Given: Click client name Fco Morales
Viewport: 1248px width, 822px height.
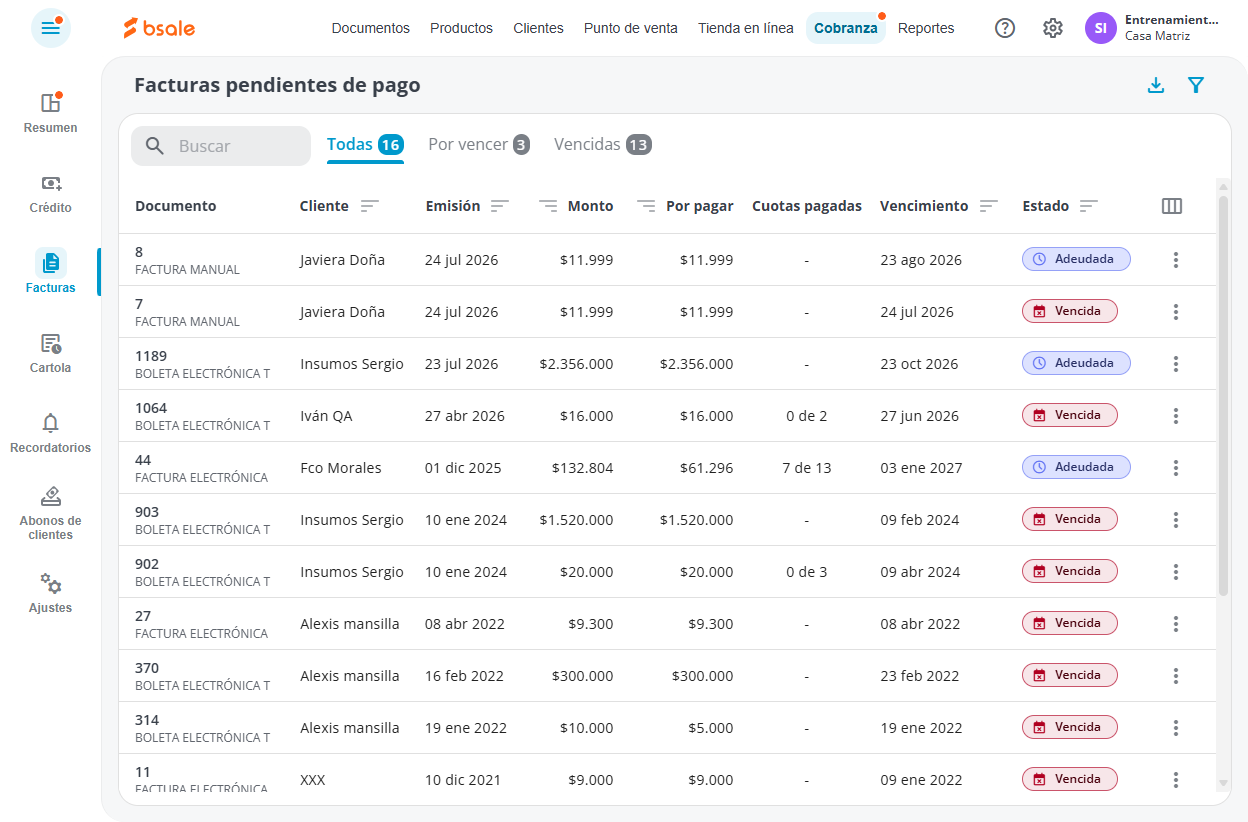Looking at the screenshot, I should coord(341,468).
